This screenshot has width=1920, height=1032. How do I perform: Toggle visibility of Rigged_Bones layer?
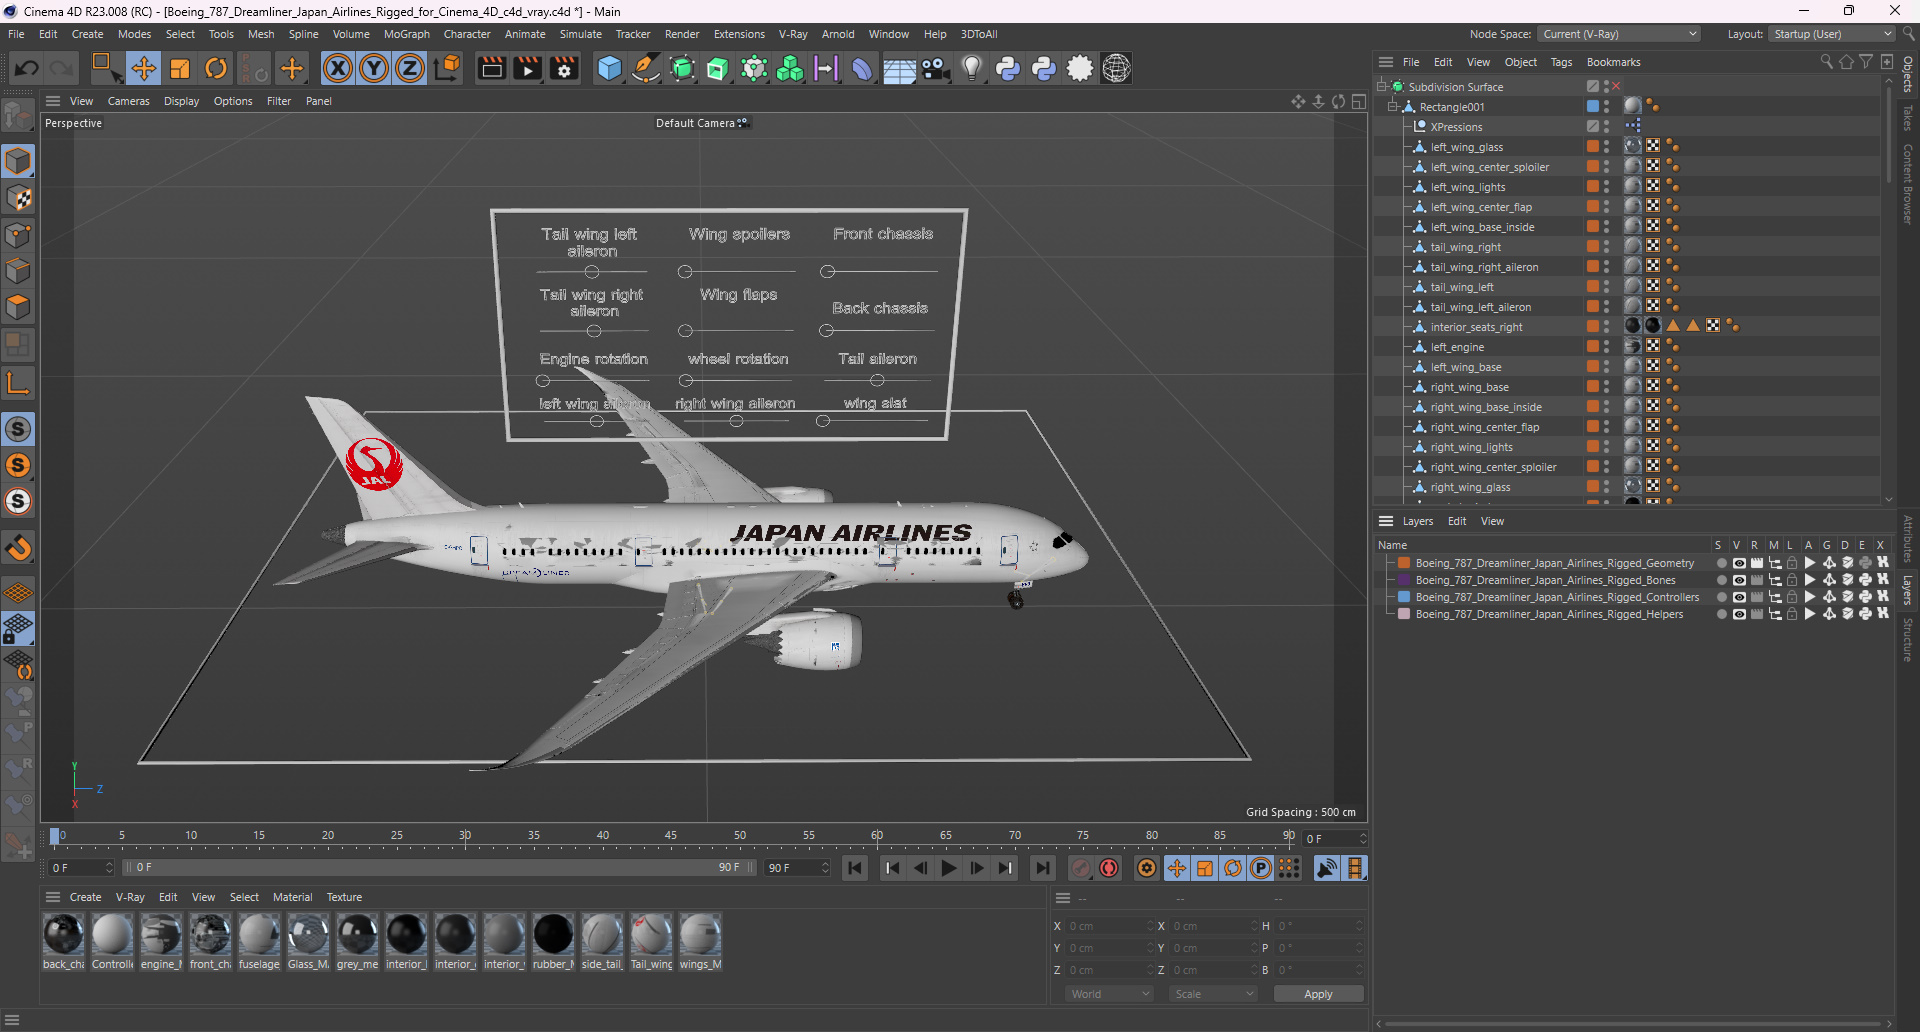(x=1739, y=580)
